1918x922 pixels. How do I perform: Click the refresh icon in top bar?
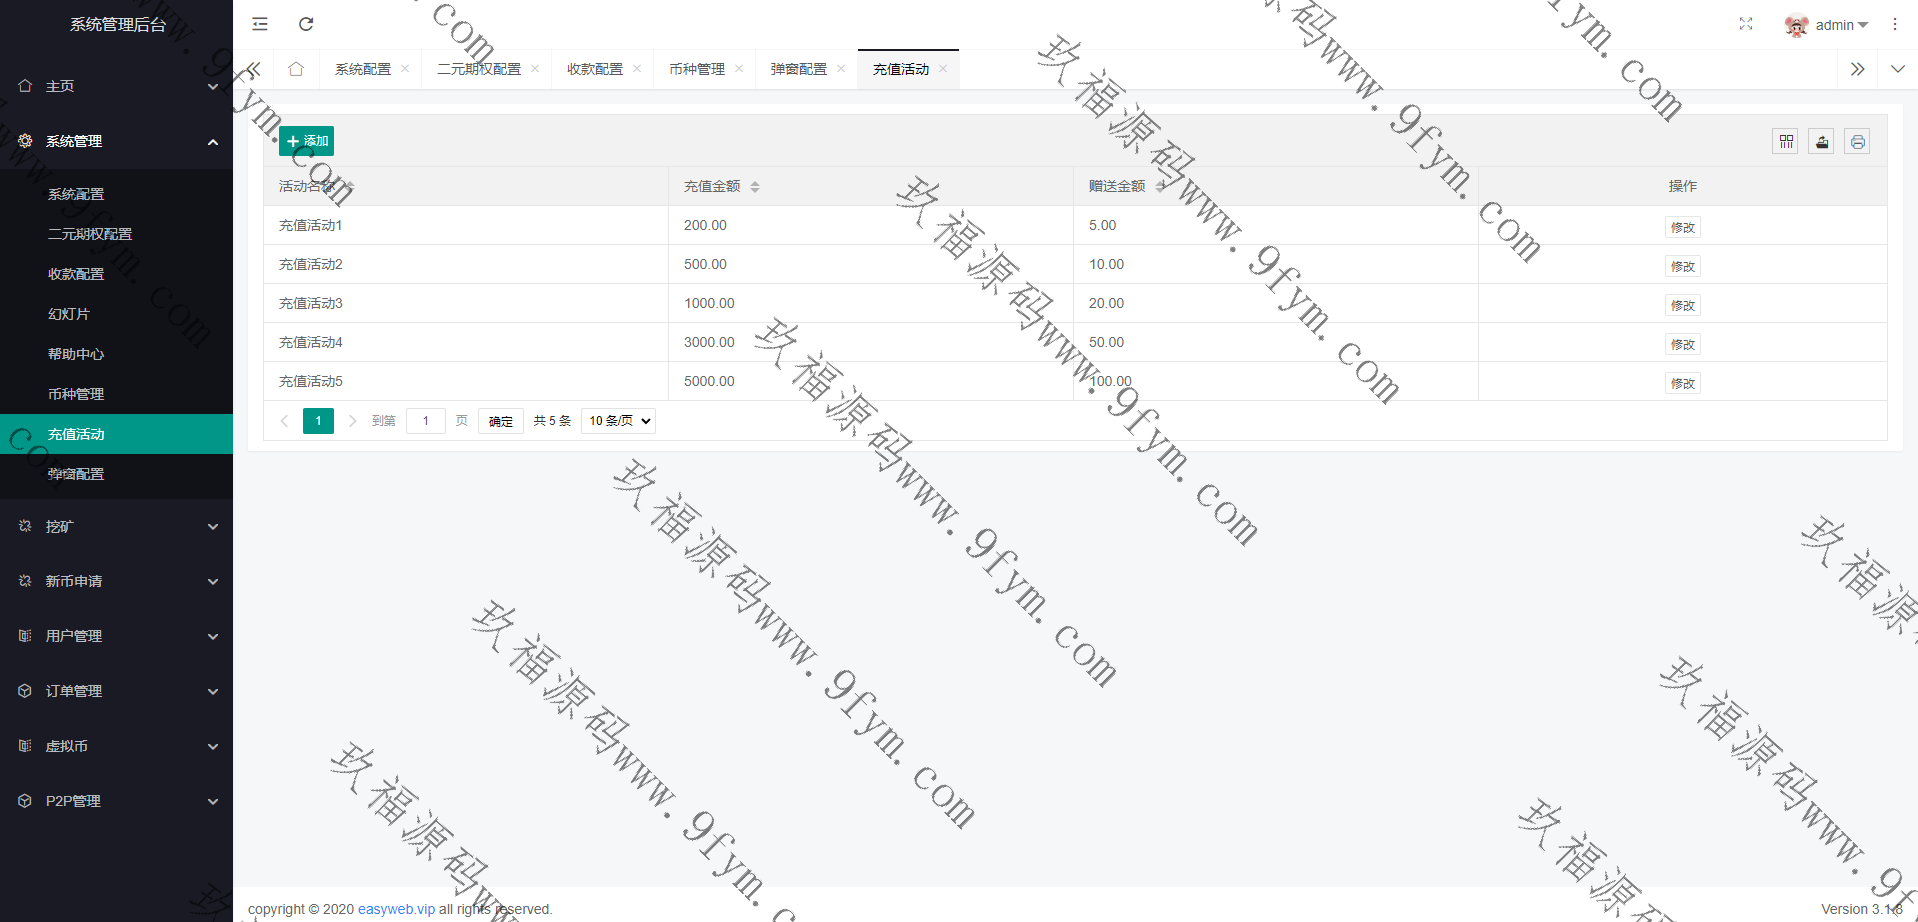click(306, 24)
